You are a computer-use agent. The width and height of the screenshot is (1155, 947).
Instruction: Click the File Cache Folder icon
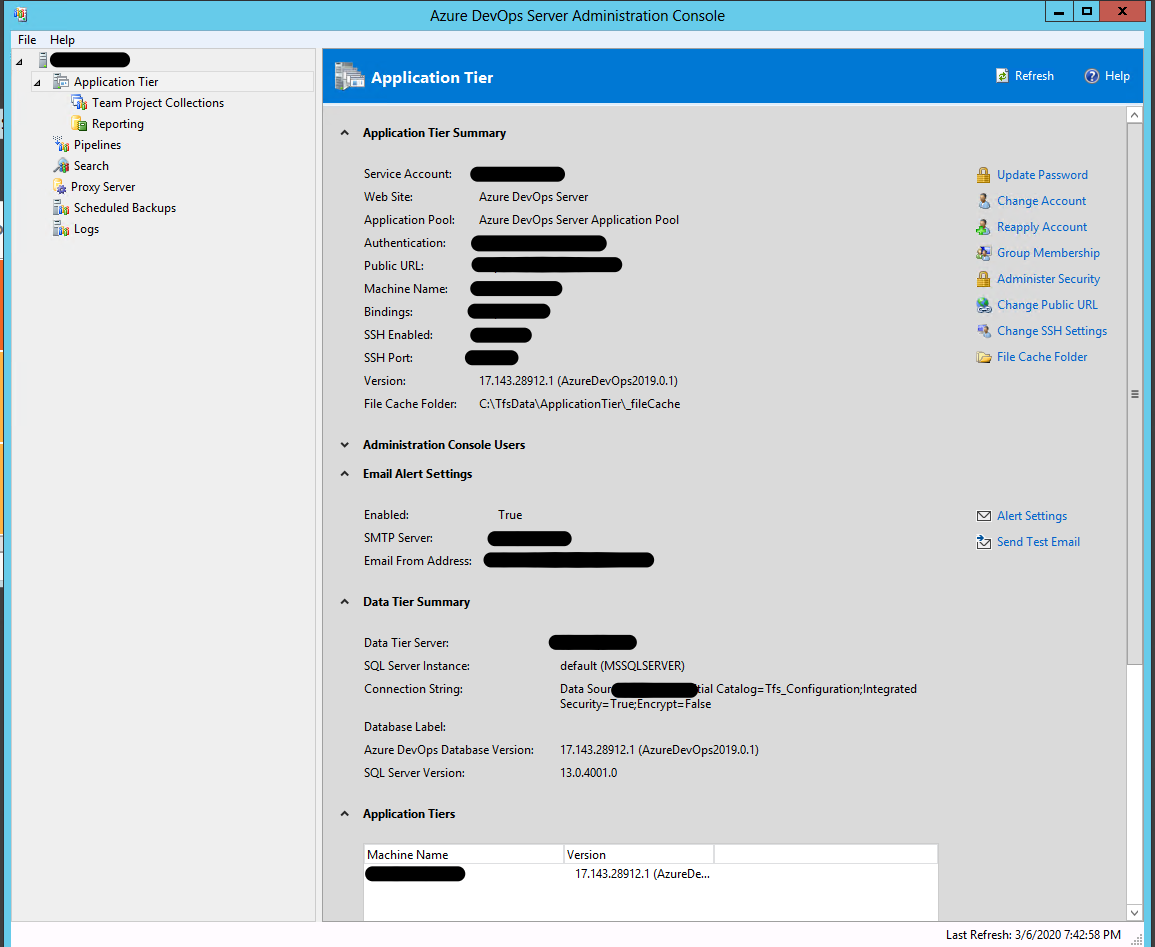tap(984, 357)
